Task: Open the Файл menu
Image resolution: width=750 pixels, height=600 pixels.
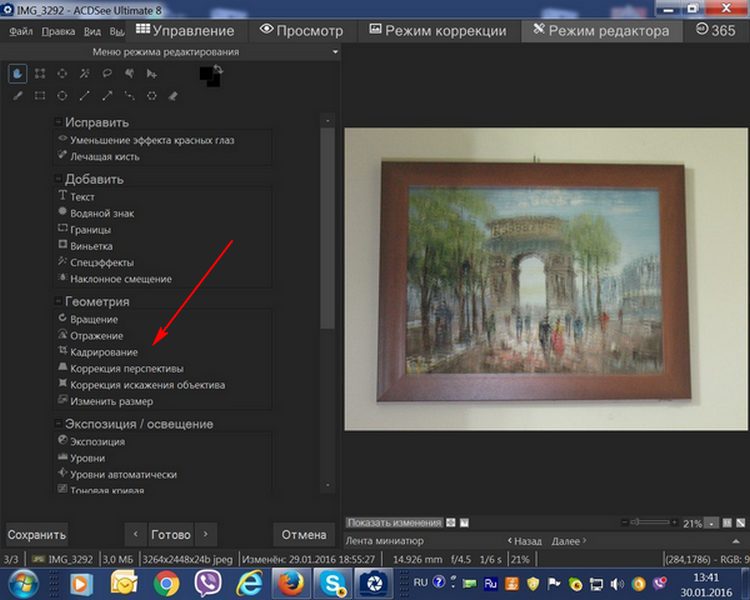Action: 21,32
